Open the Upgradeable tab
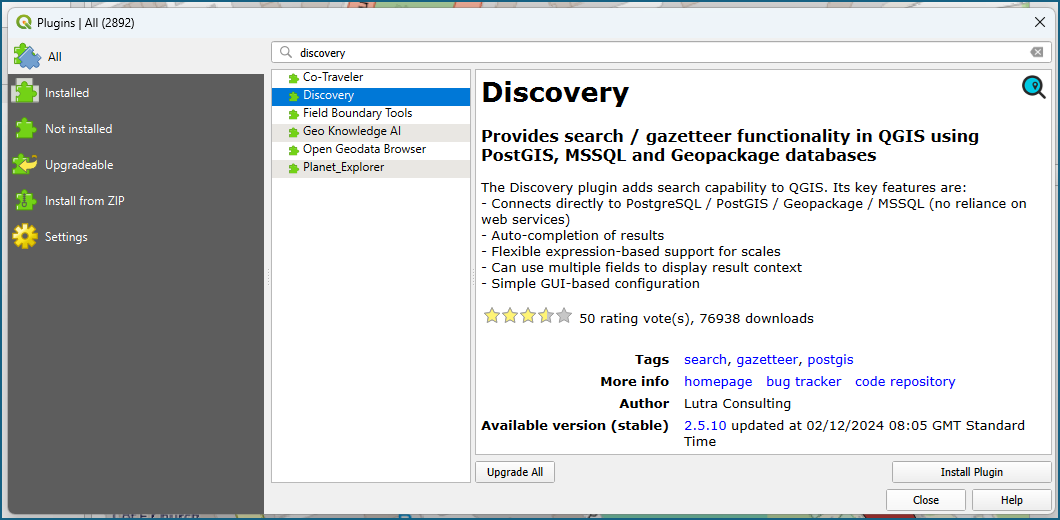Screen dimensions: 1060x520 136,165
